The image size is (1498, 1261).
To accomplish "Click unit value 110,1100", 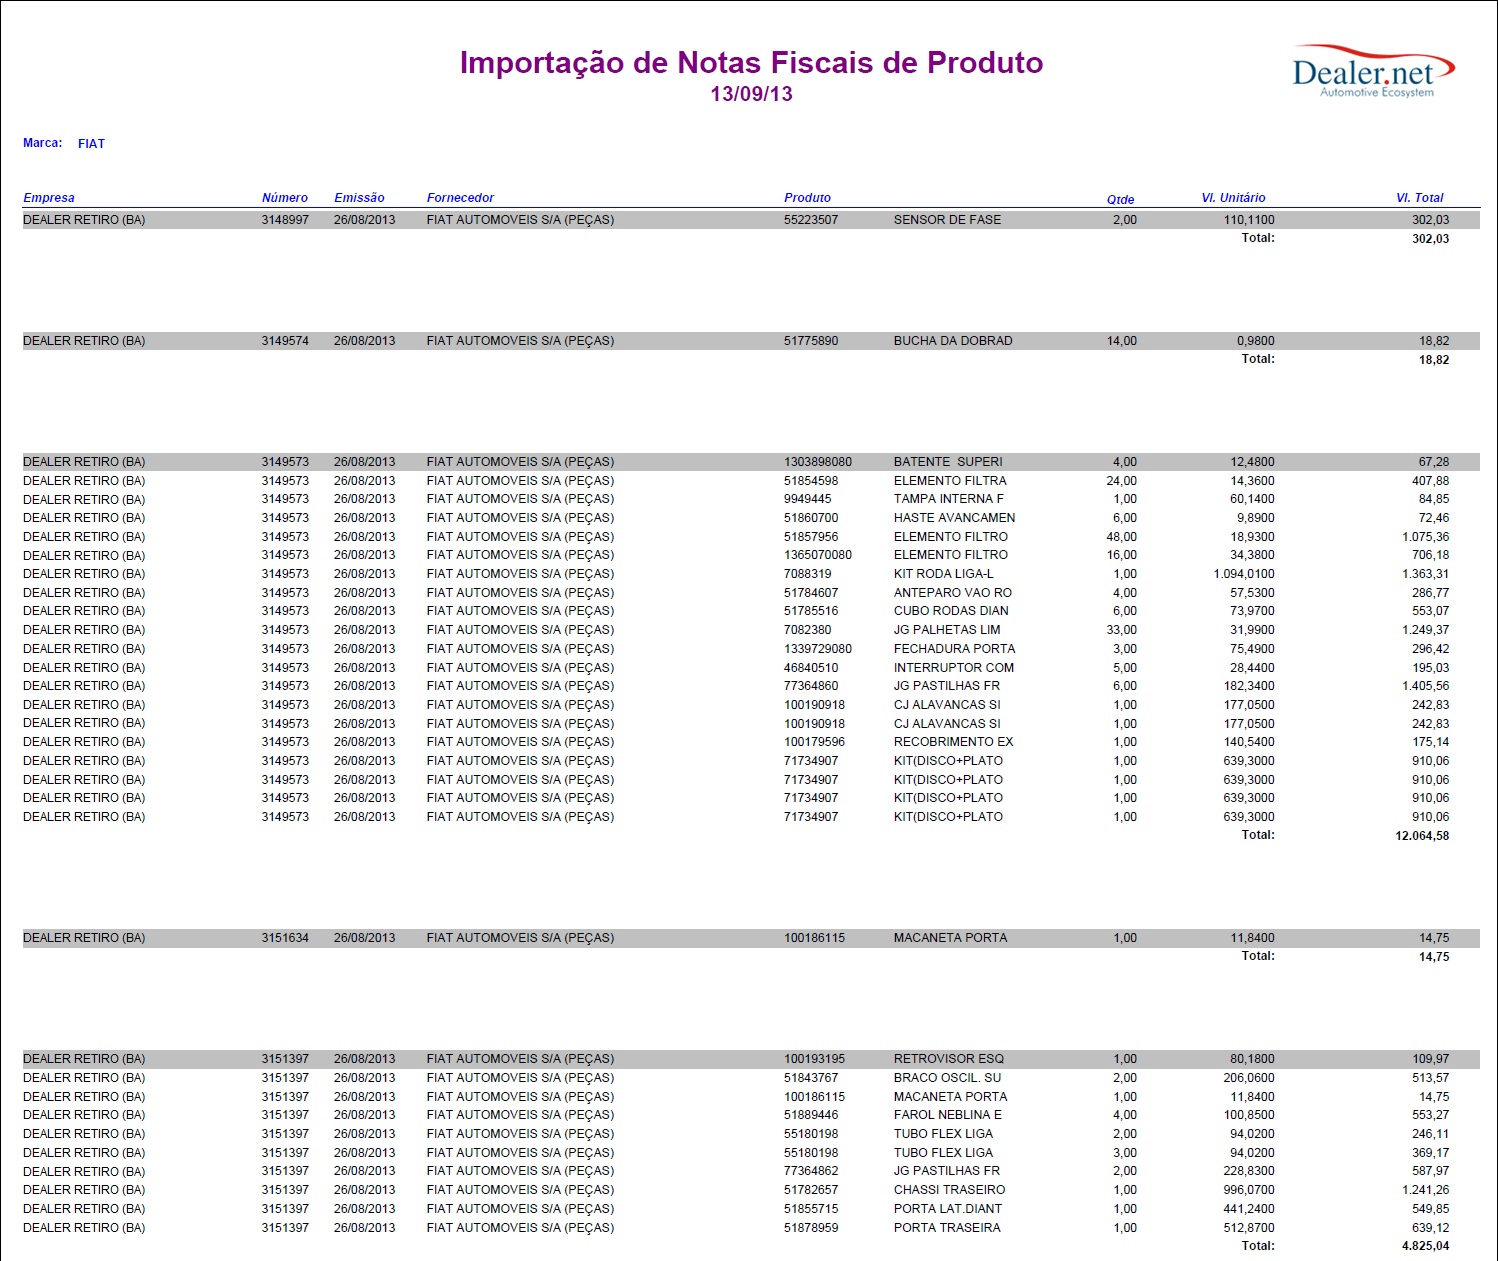I will point(1249,220).
